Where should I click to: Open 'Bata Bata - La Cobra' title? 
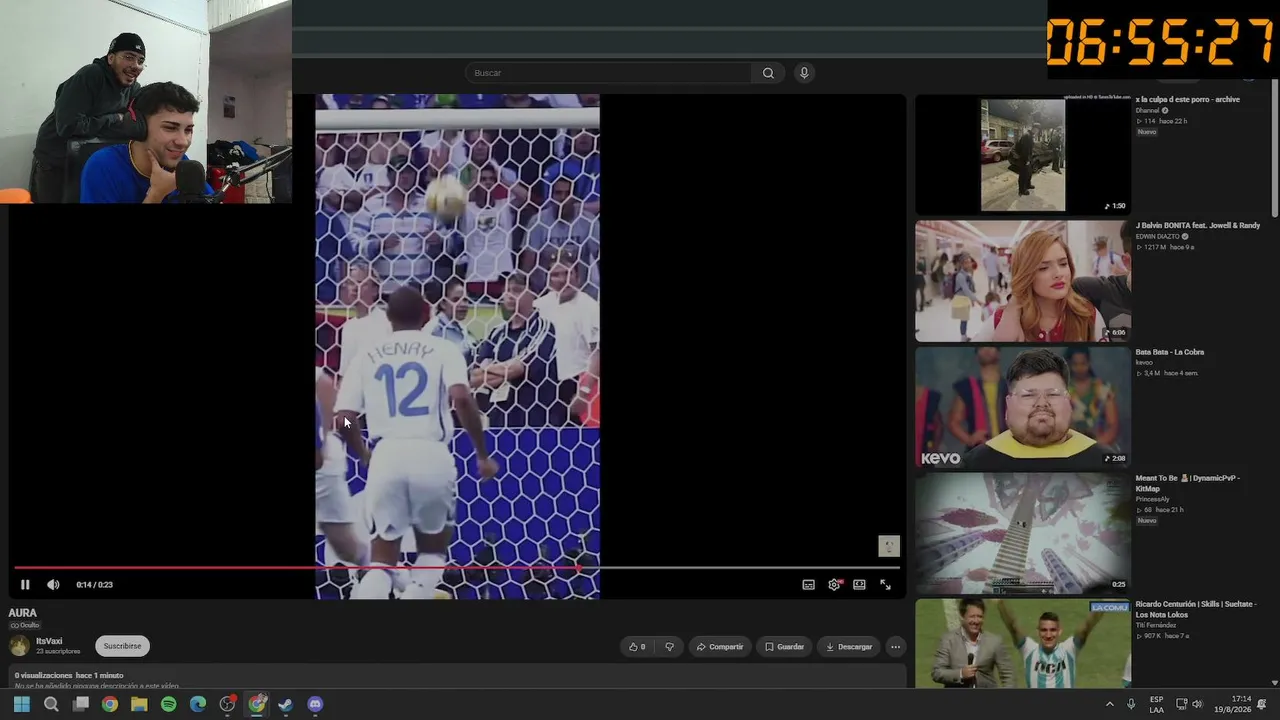(x=1170, y=352)
